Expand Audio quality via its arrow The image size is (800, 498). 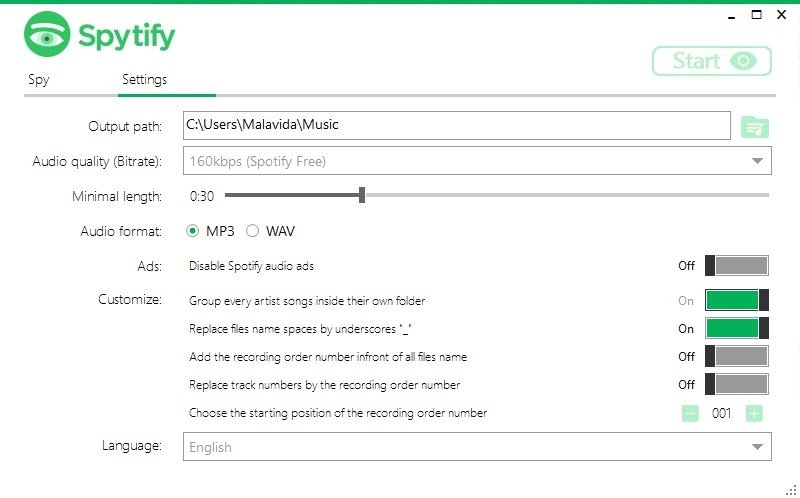(x=757, y=161)
